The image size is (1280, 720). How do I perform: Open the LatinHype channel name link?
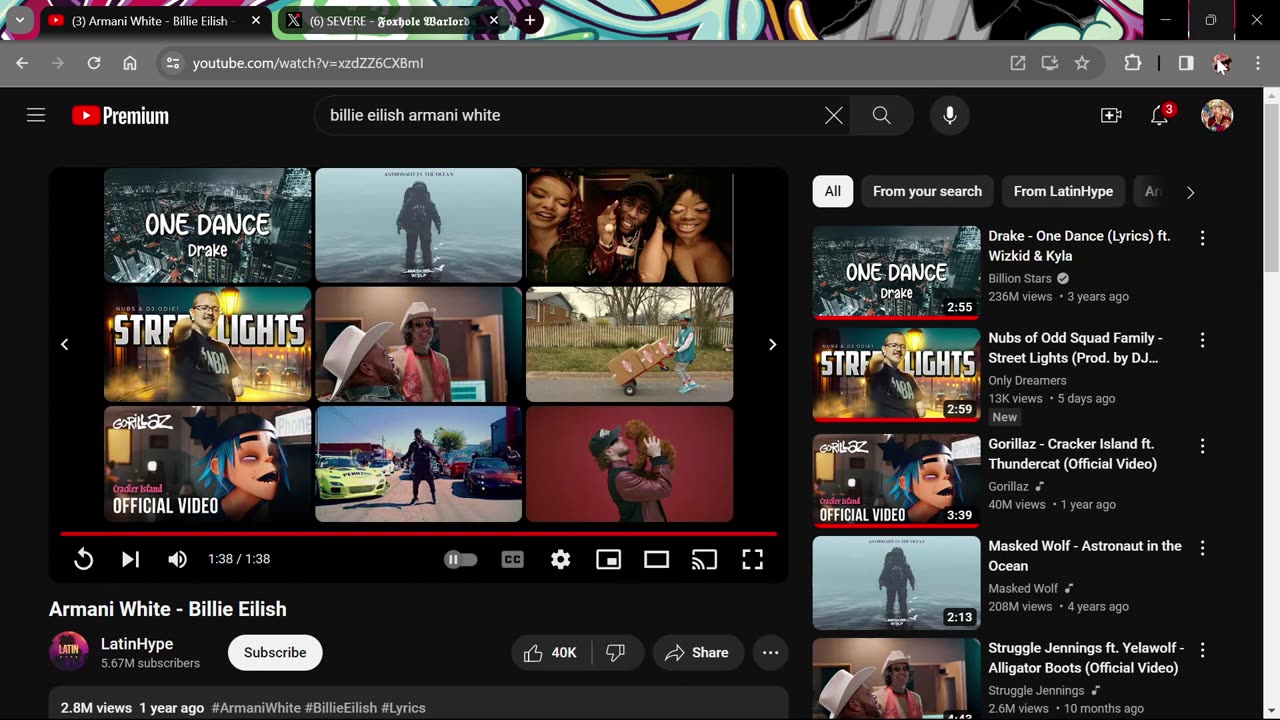tap(137, 644)
